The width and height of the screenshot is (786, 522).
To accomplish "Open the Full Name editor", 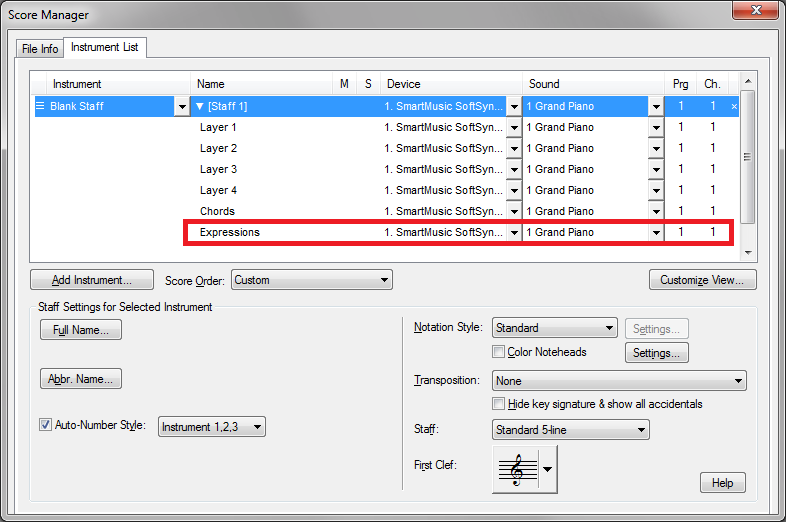I will (x=81, y=330).
